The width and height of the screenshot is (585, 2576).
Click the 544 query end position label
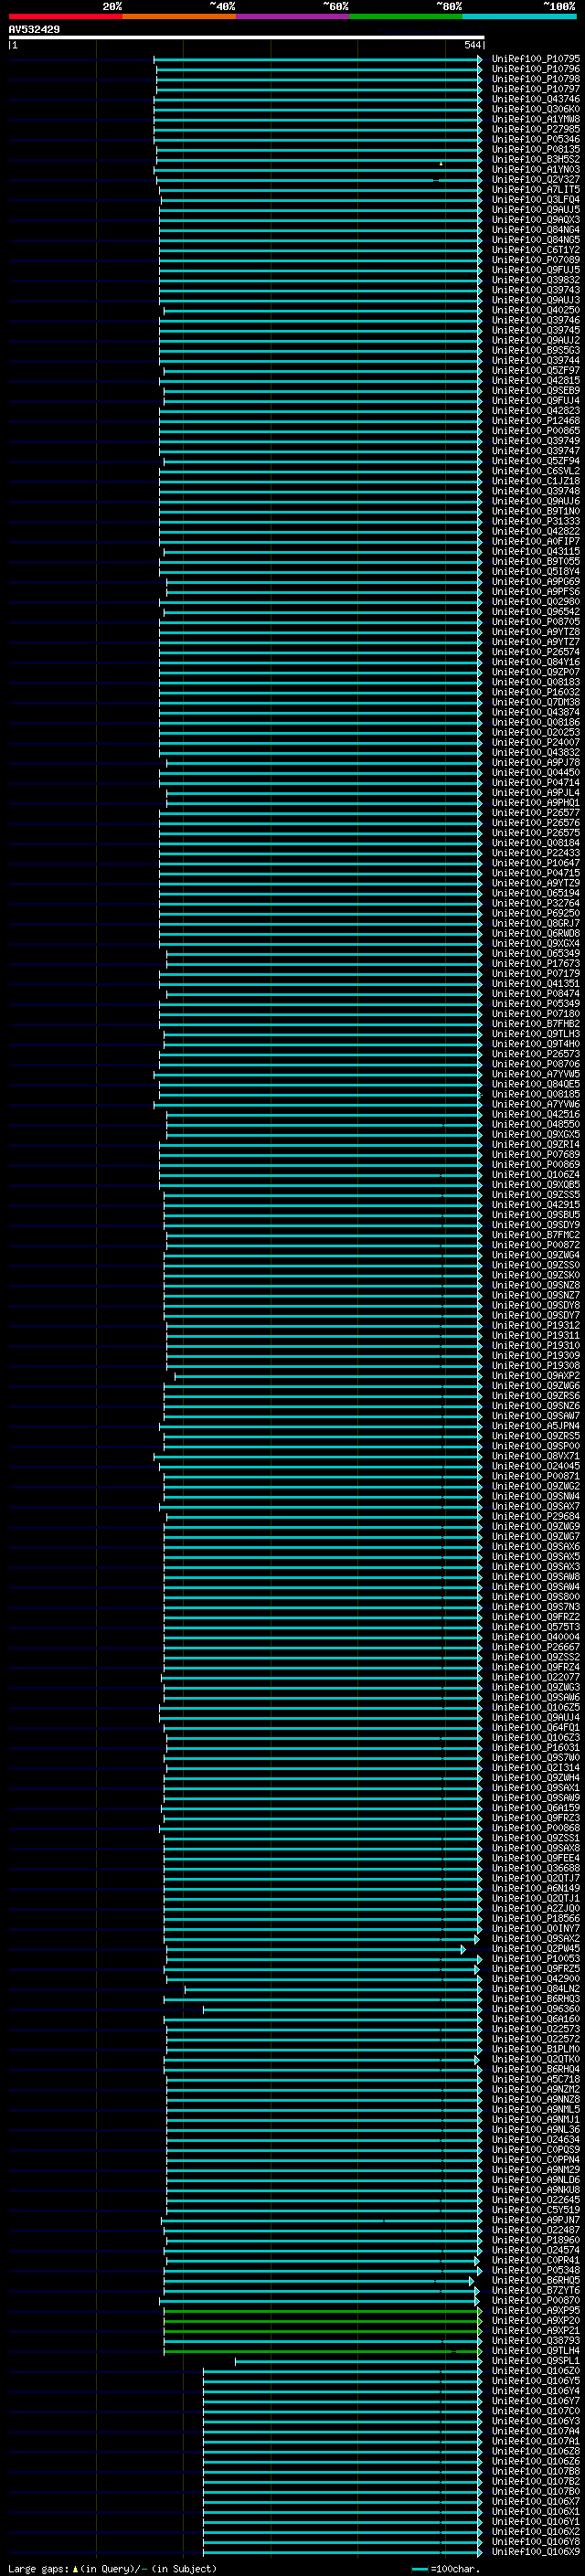[472, 45]
